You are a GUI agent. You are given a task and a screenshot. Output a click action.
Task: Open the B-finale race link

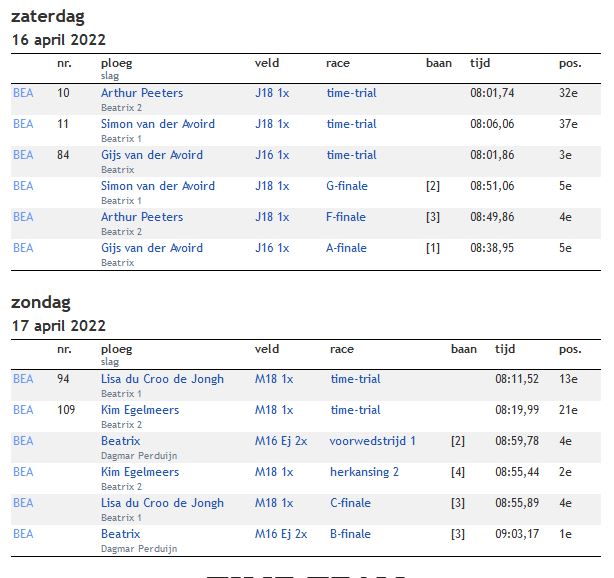(x=350, y=533)
